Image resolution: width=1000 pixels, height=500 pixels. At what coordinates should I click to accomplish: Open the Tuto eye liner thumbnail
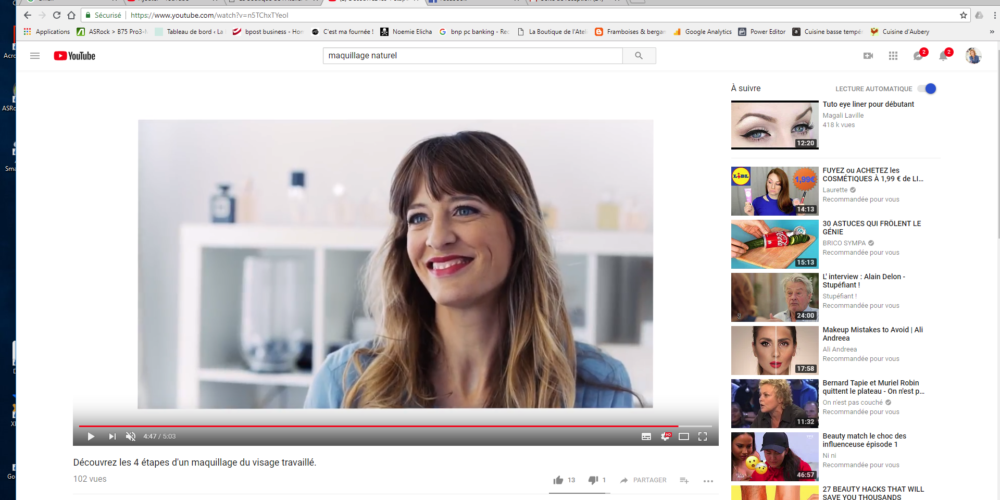(775, 125)
